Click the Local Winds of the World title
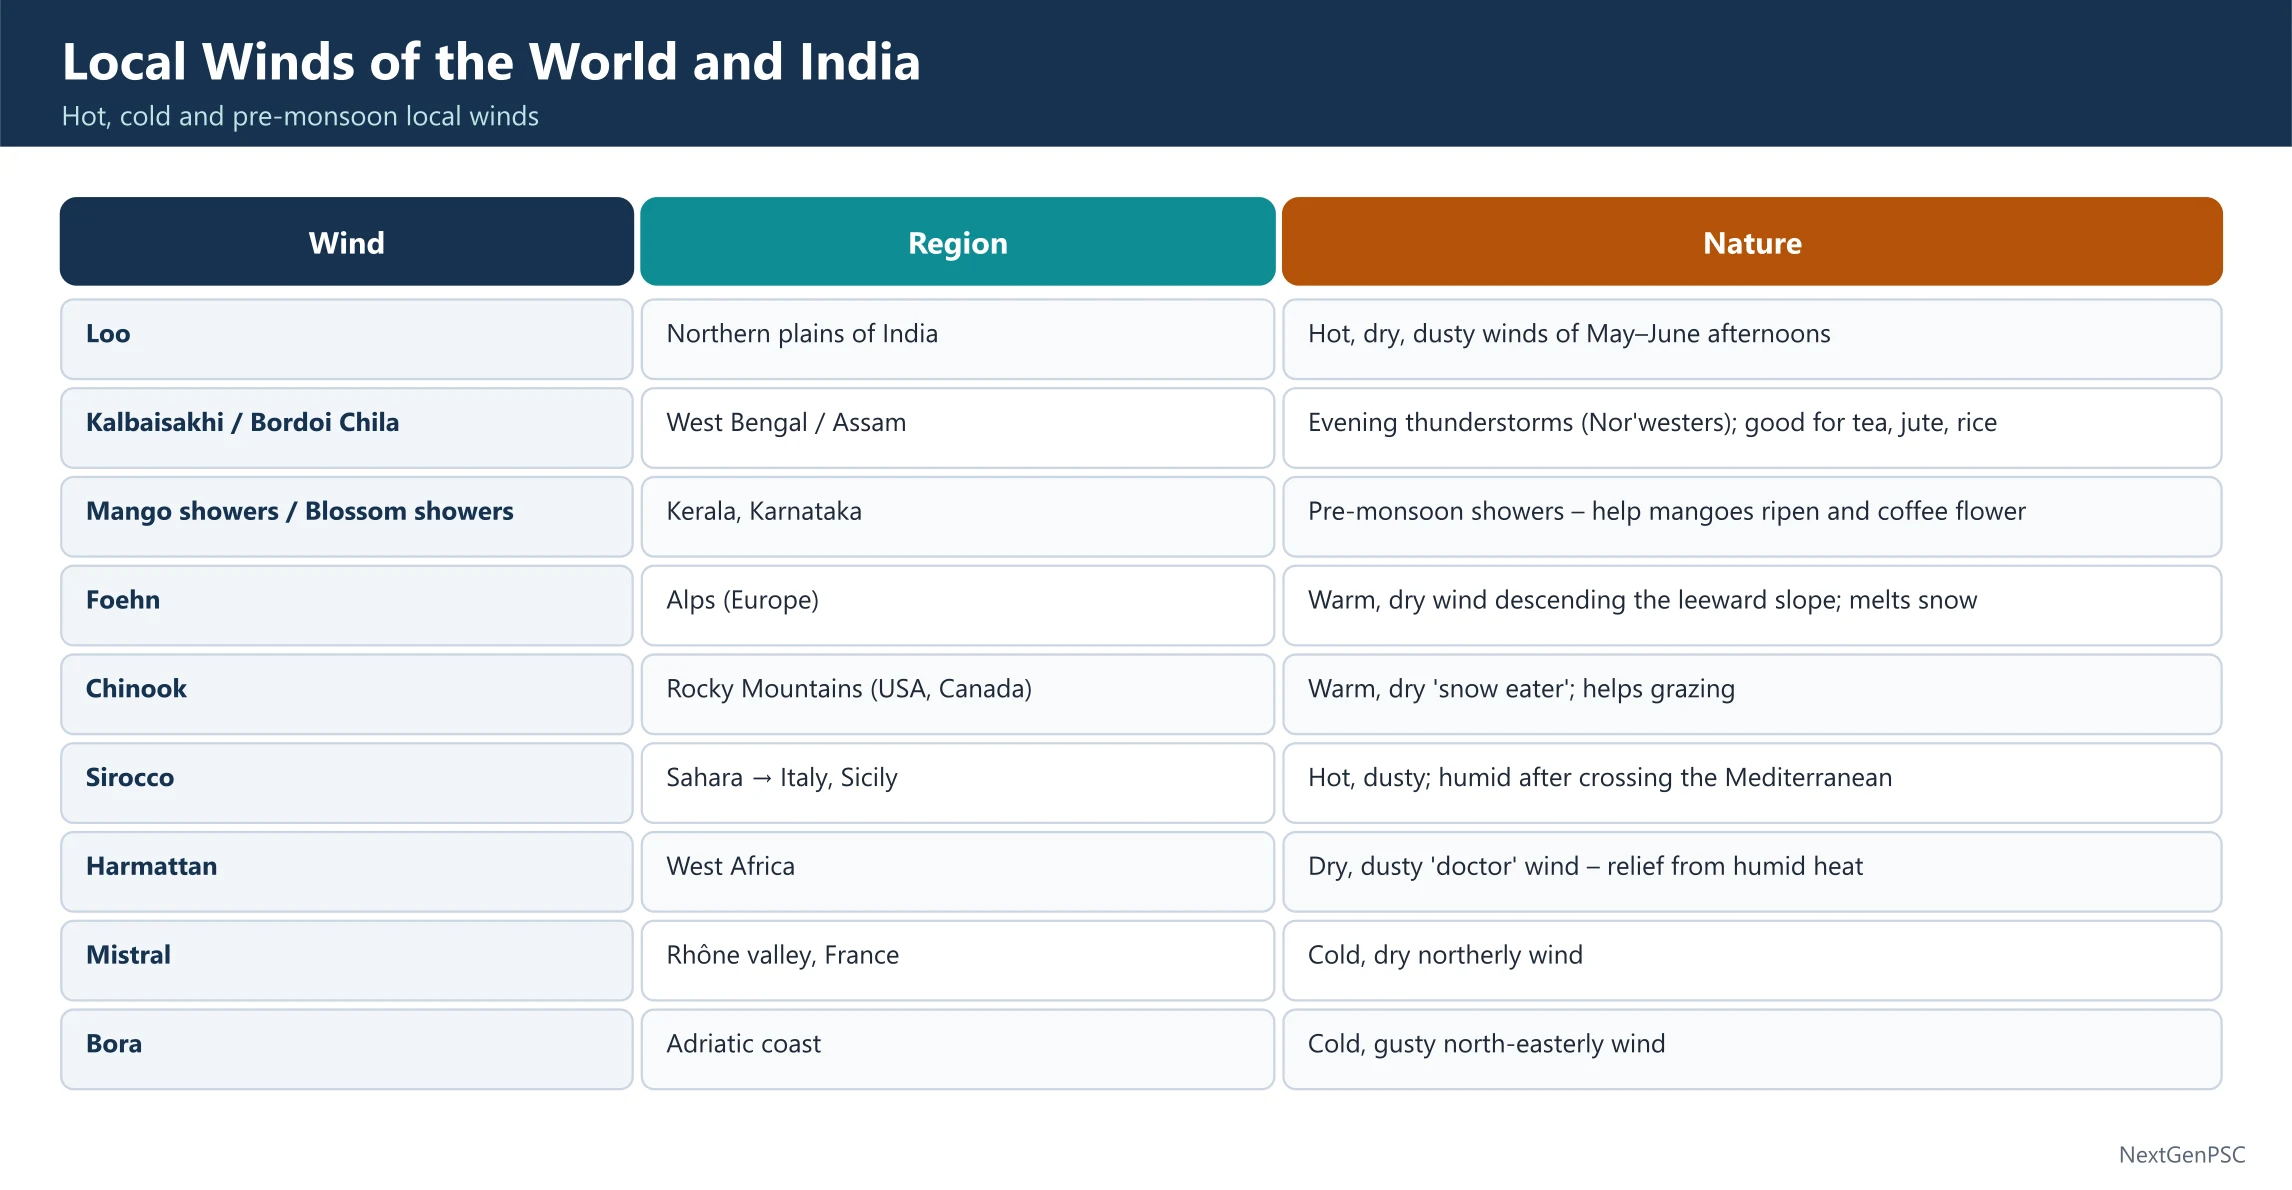The image size is (2292, 1190). 491,62
